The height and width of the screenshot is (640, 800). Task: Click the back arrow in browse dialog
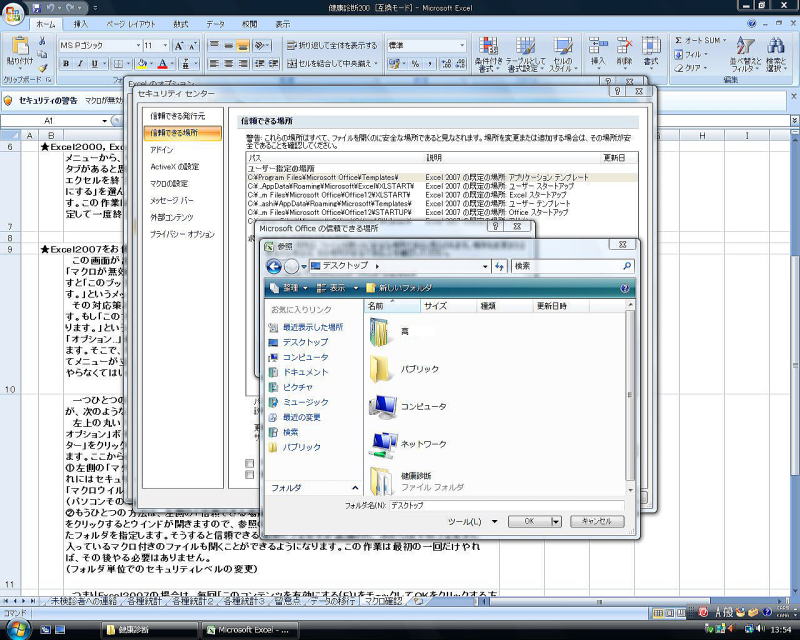(x=274, y=267)
